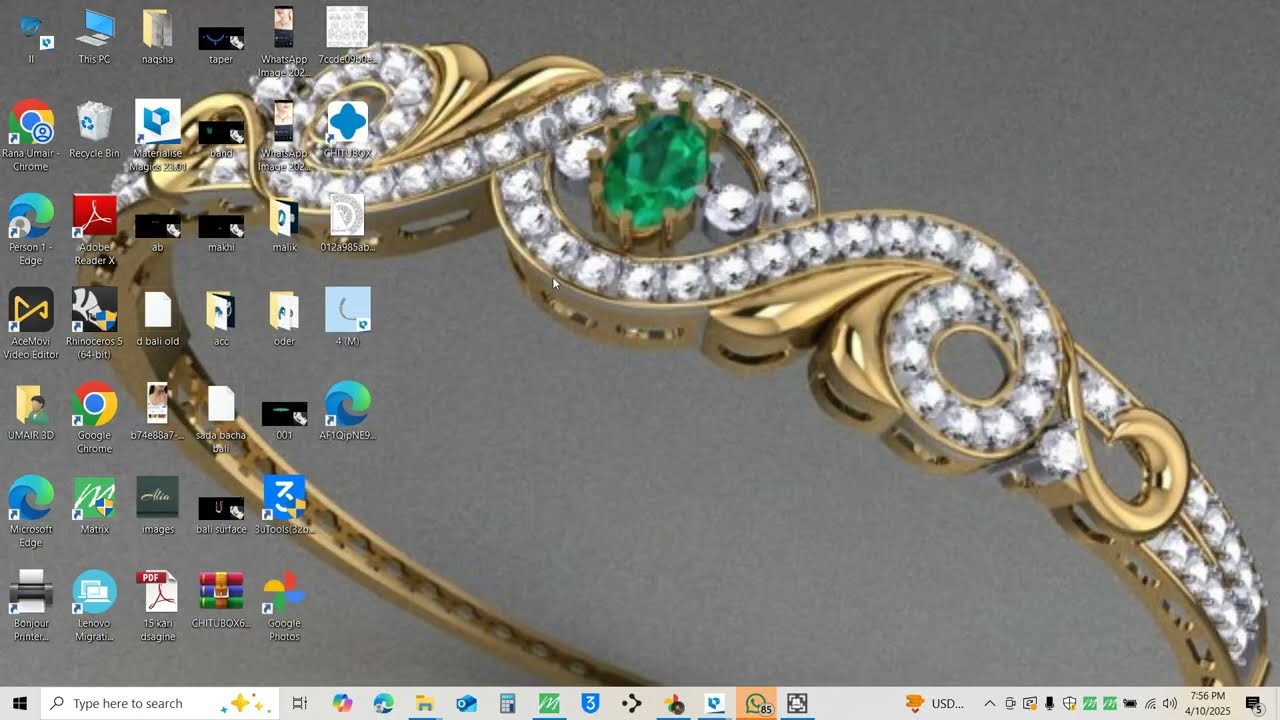
Task: Select the malik folder
Action: pos(284,225)
